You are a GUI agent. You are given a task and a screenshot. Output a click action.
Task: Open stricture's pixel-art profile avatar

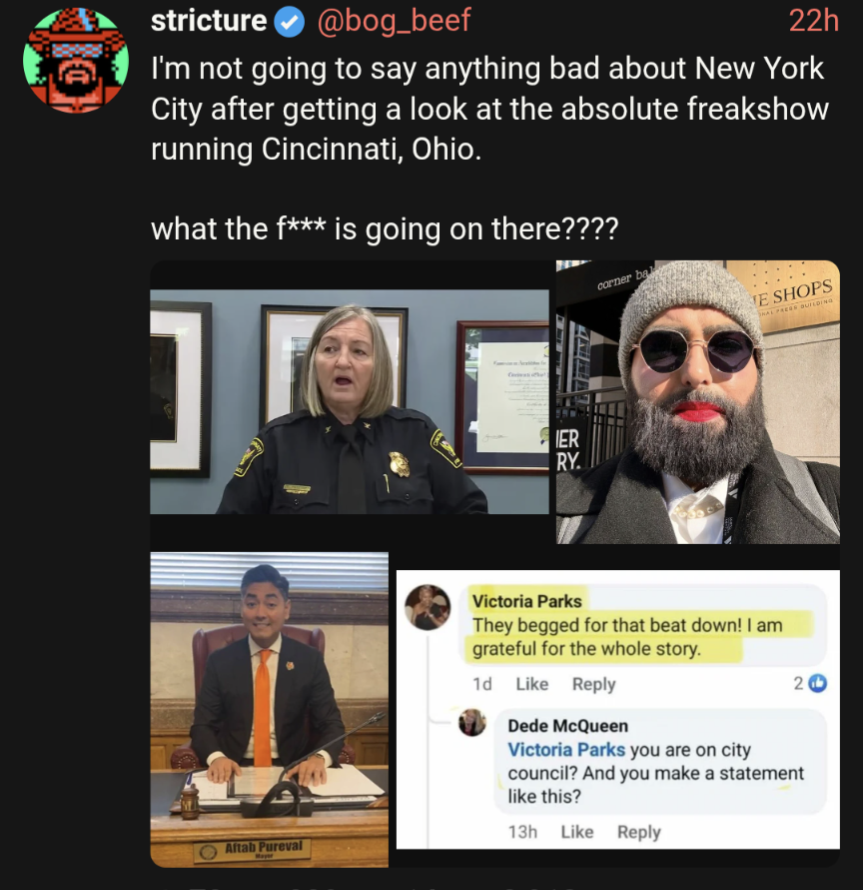(76, 60)
